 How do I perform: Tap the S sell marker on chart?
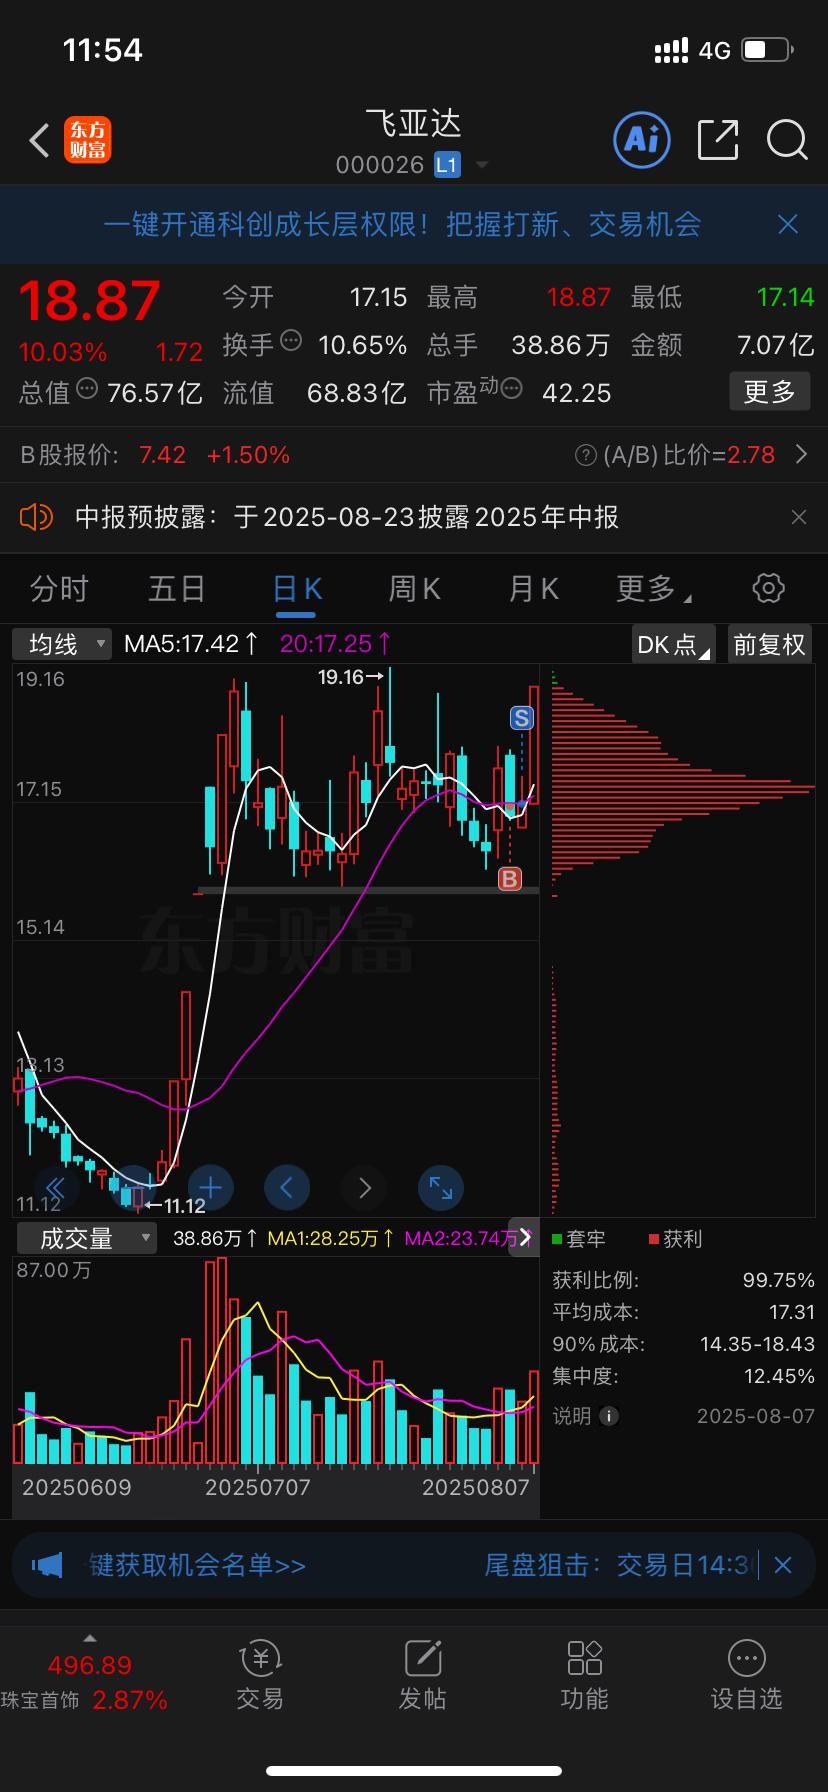(521, 718)
